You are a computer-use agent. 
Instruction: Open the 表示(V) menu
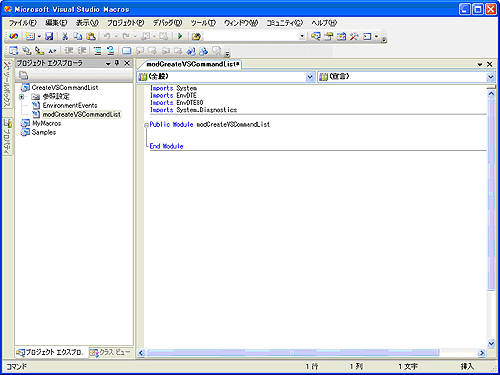tap(87, 23)
